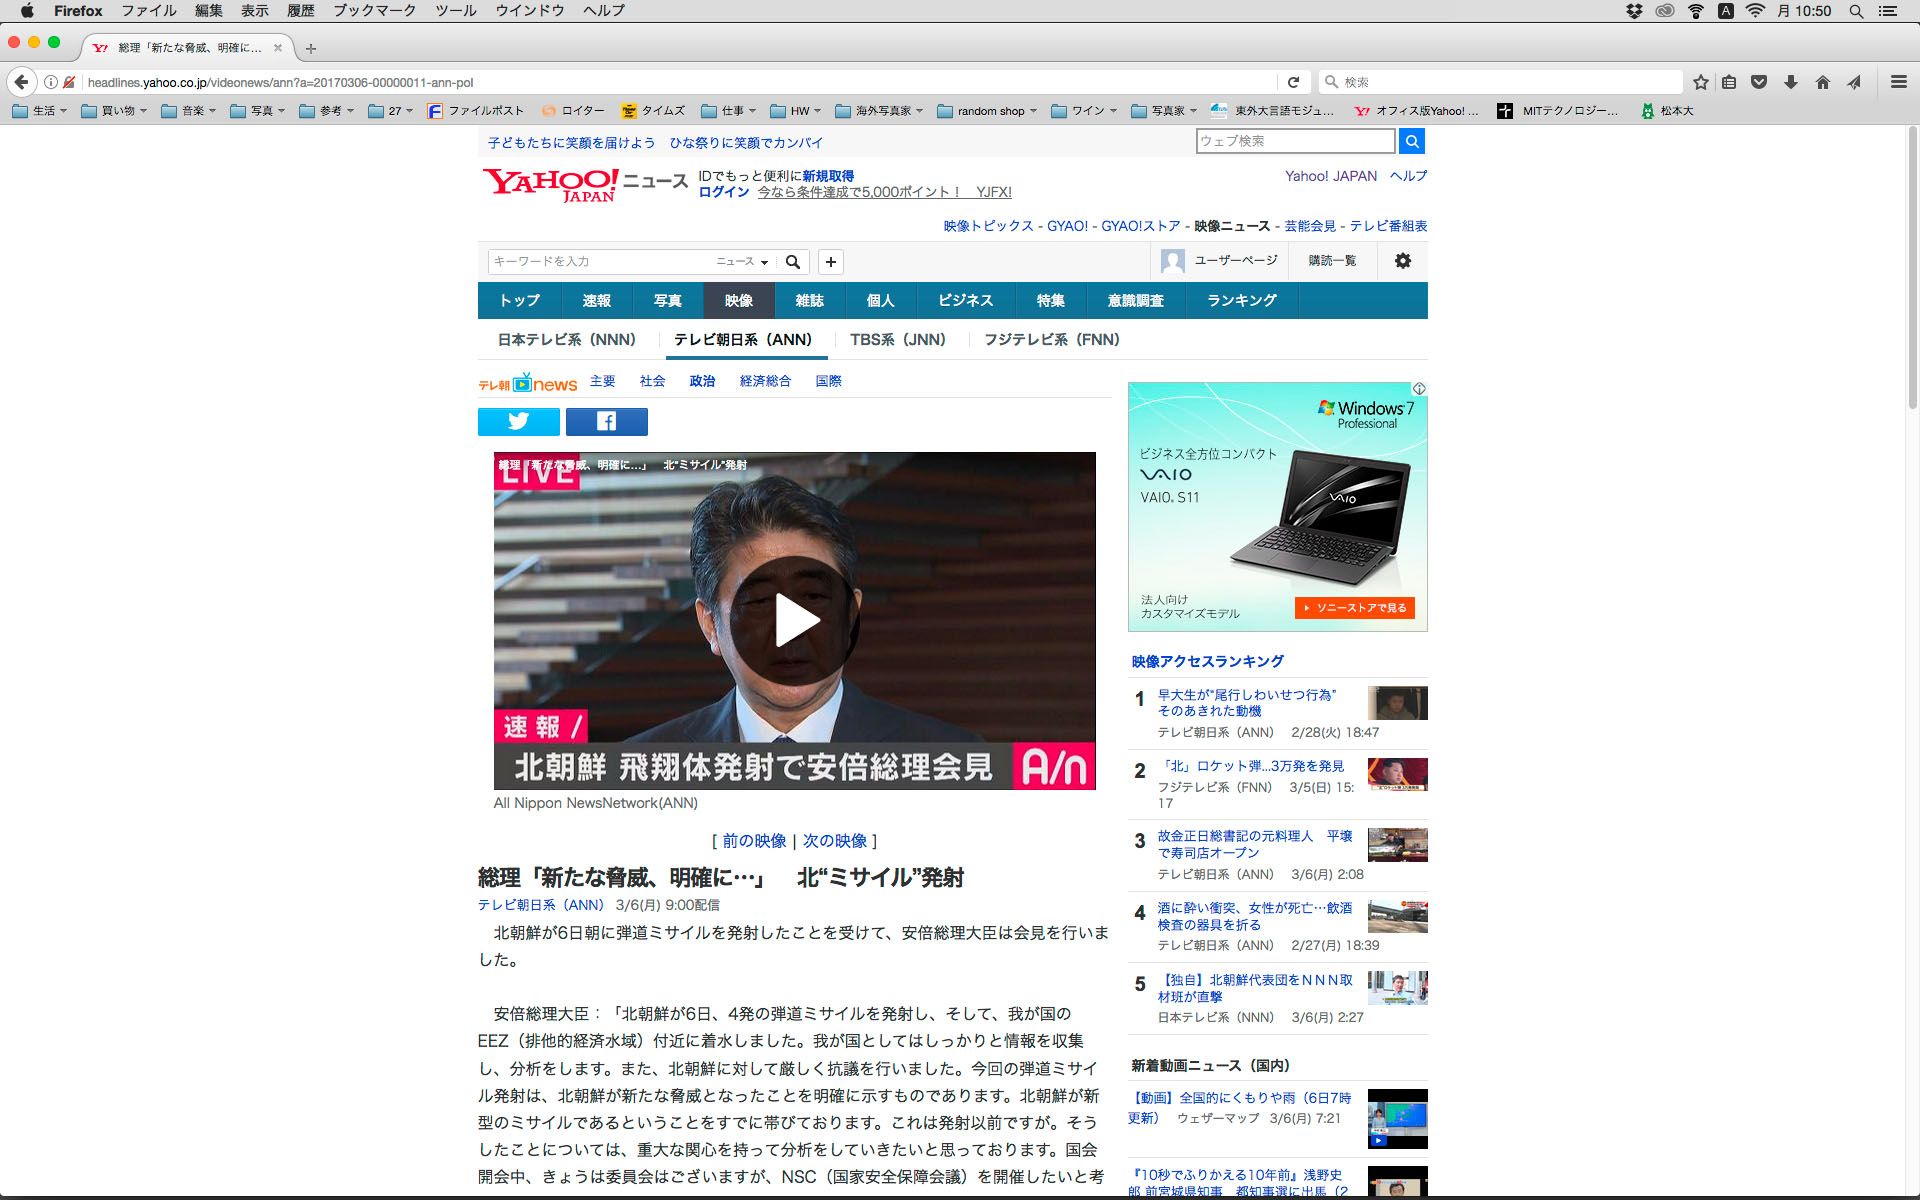This screenshot has height=1200, width=1920.
Task: Expand the ニュース search category dropdown
Action: point(742,262)
